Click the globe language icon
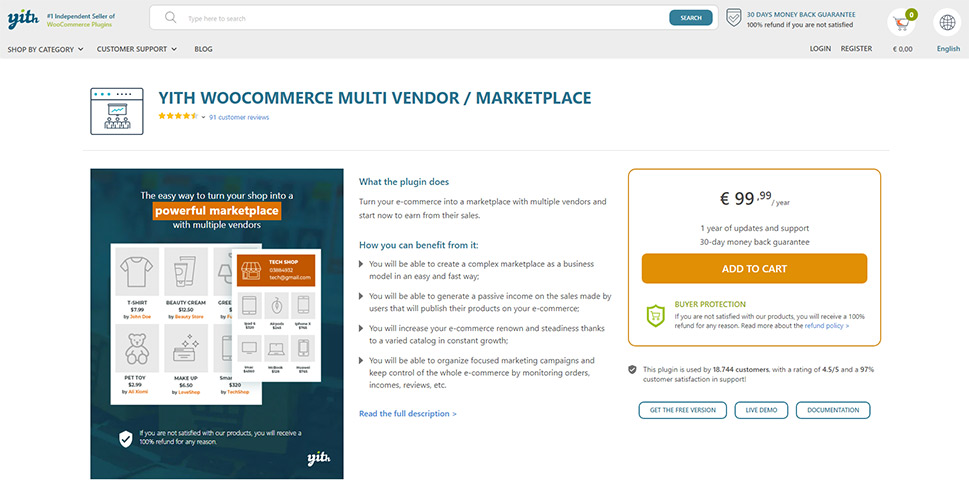 [947, 22]
